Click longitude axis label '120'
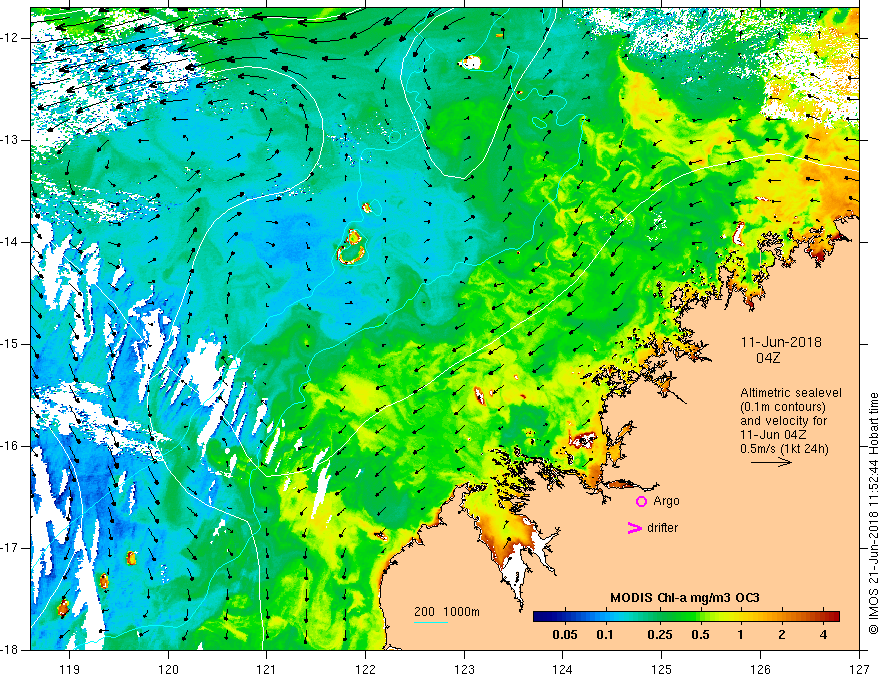Viewport: 880px width, 680px height. [168, 669]
